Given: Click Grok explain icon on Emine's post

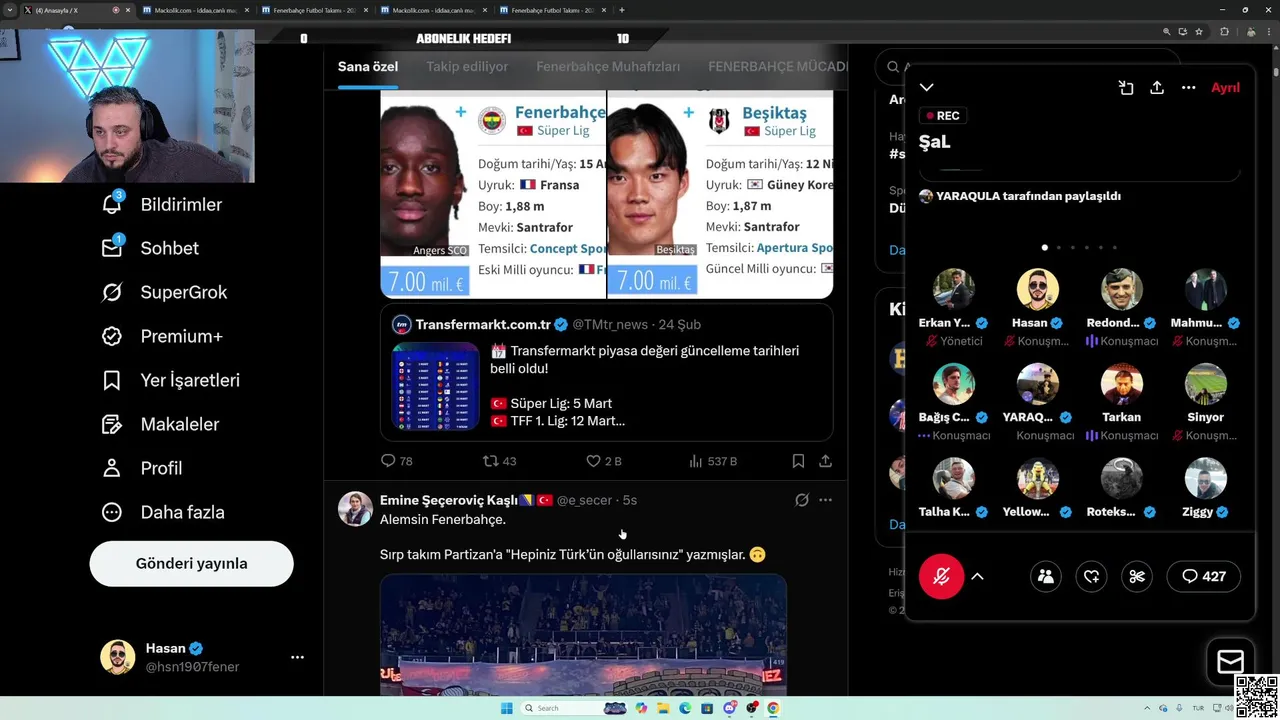Looking at the screenshot, I should (x=802, y=500).
